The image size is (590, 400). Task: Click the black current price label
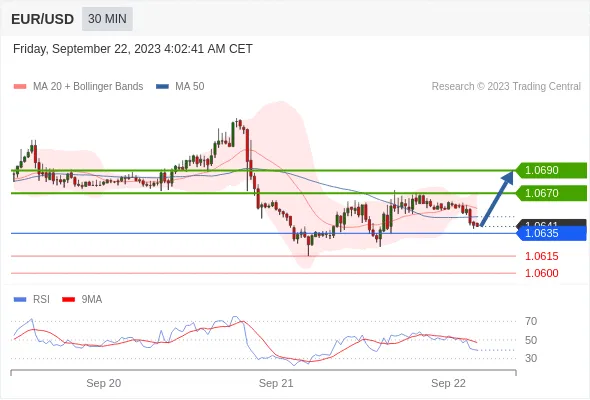coord(551,223)
